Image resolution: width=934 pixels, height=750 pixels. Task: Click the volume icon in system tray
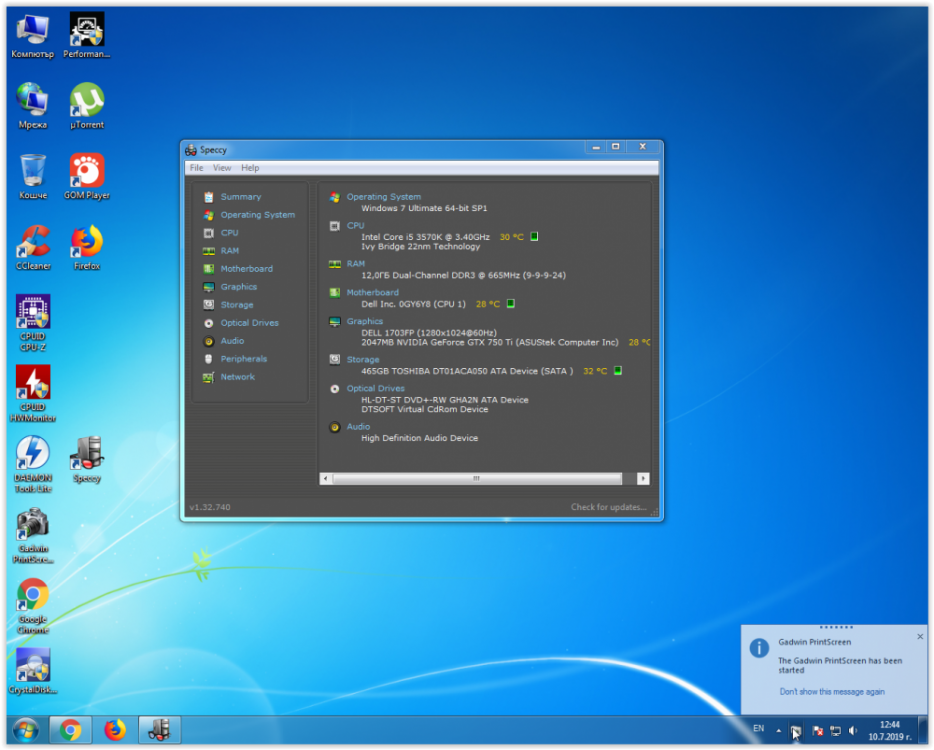pyautogui.click(x=853, y=730)
